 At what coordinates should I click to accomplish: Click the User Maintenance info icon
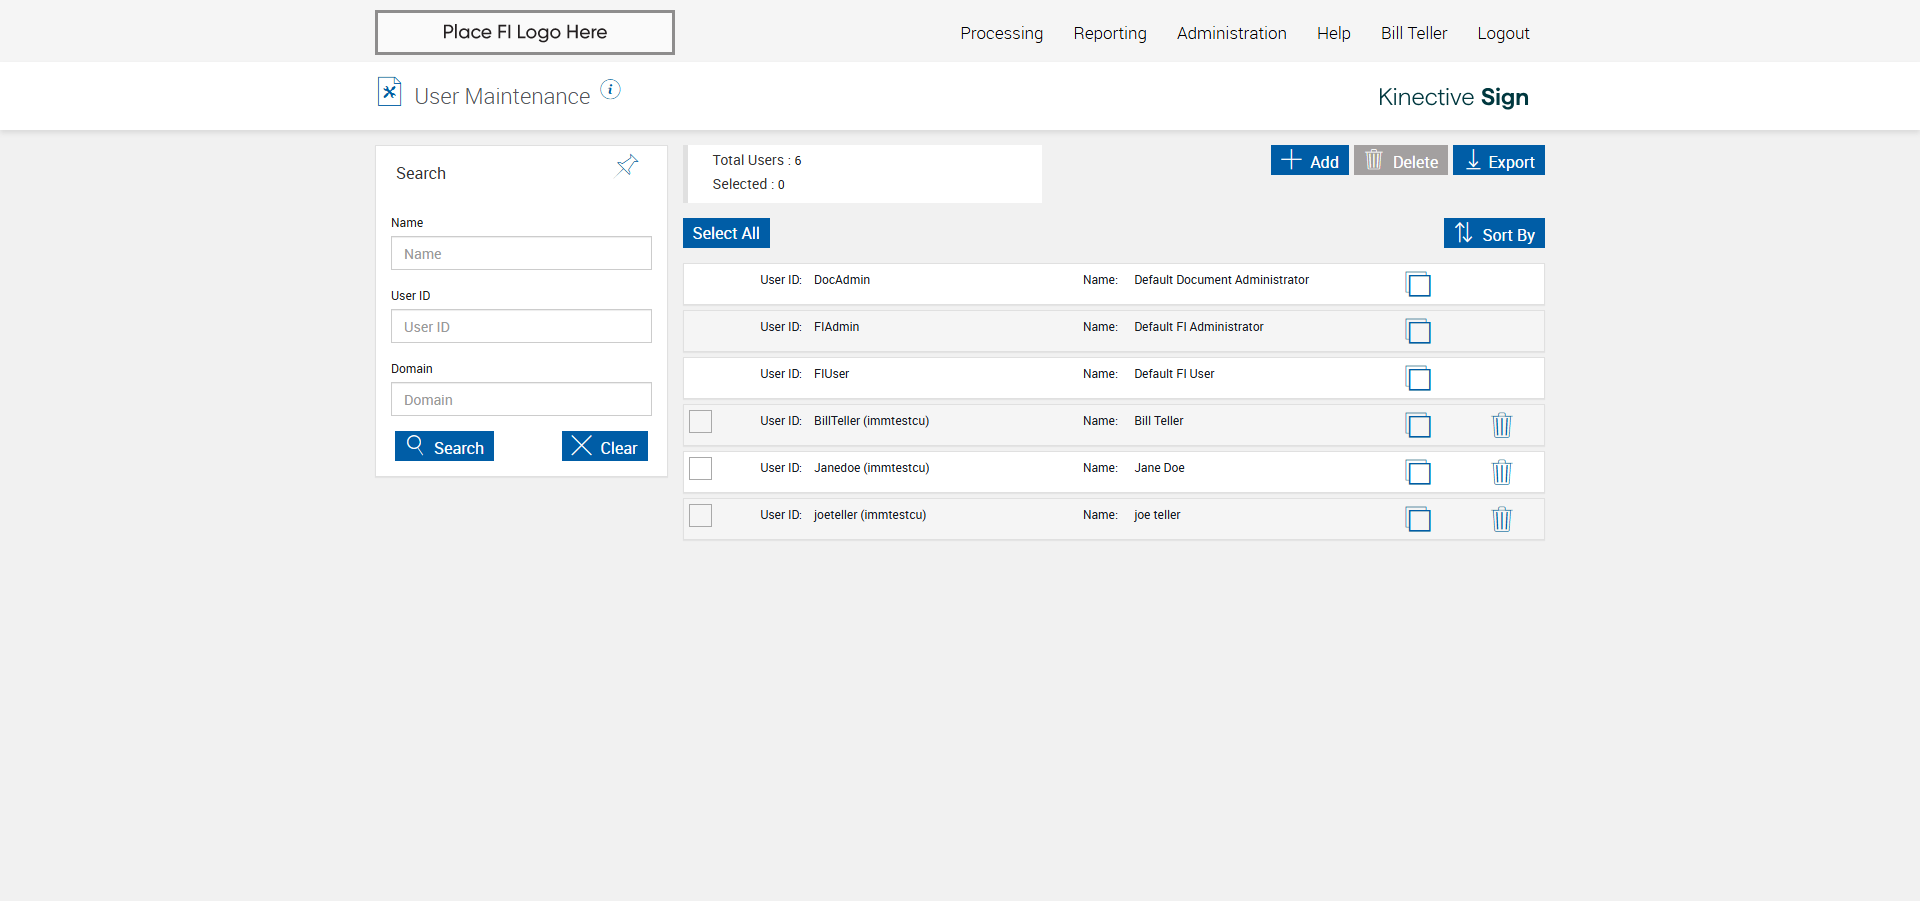click(610, 90)
